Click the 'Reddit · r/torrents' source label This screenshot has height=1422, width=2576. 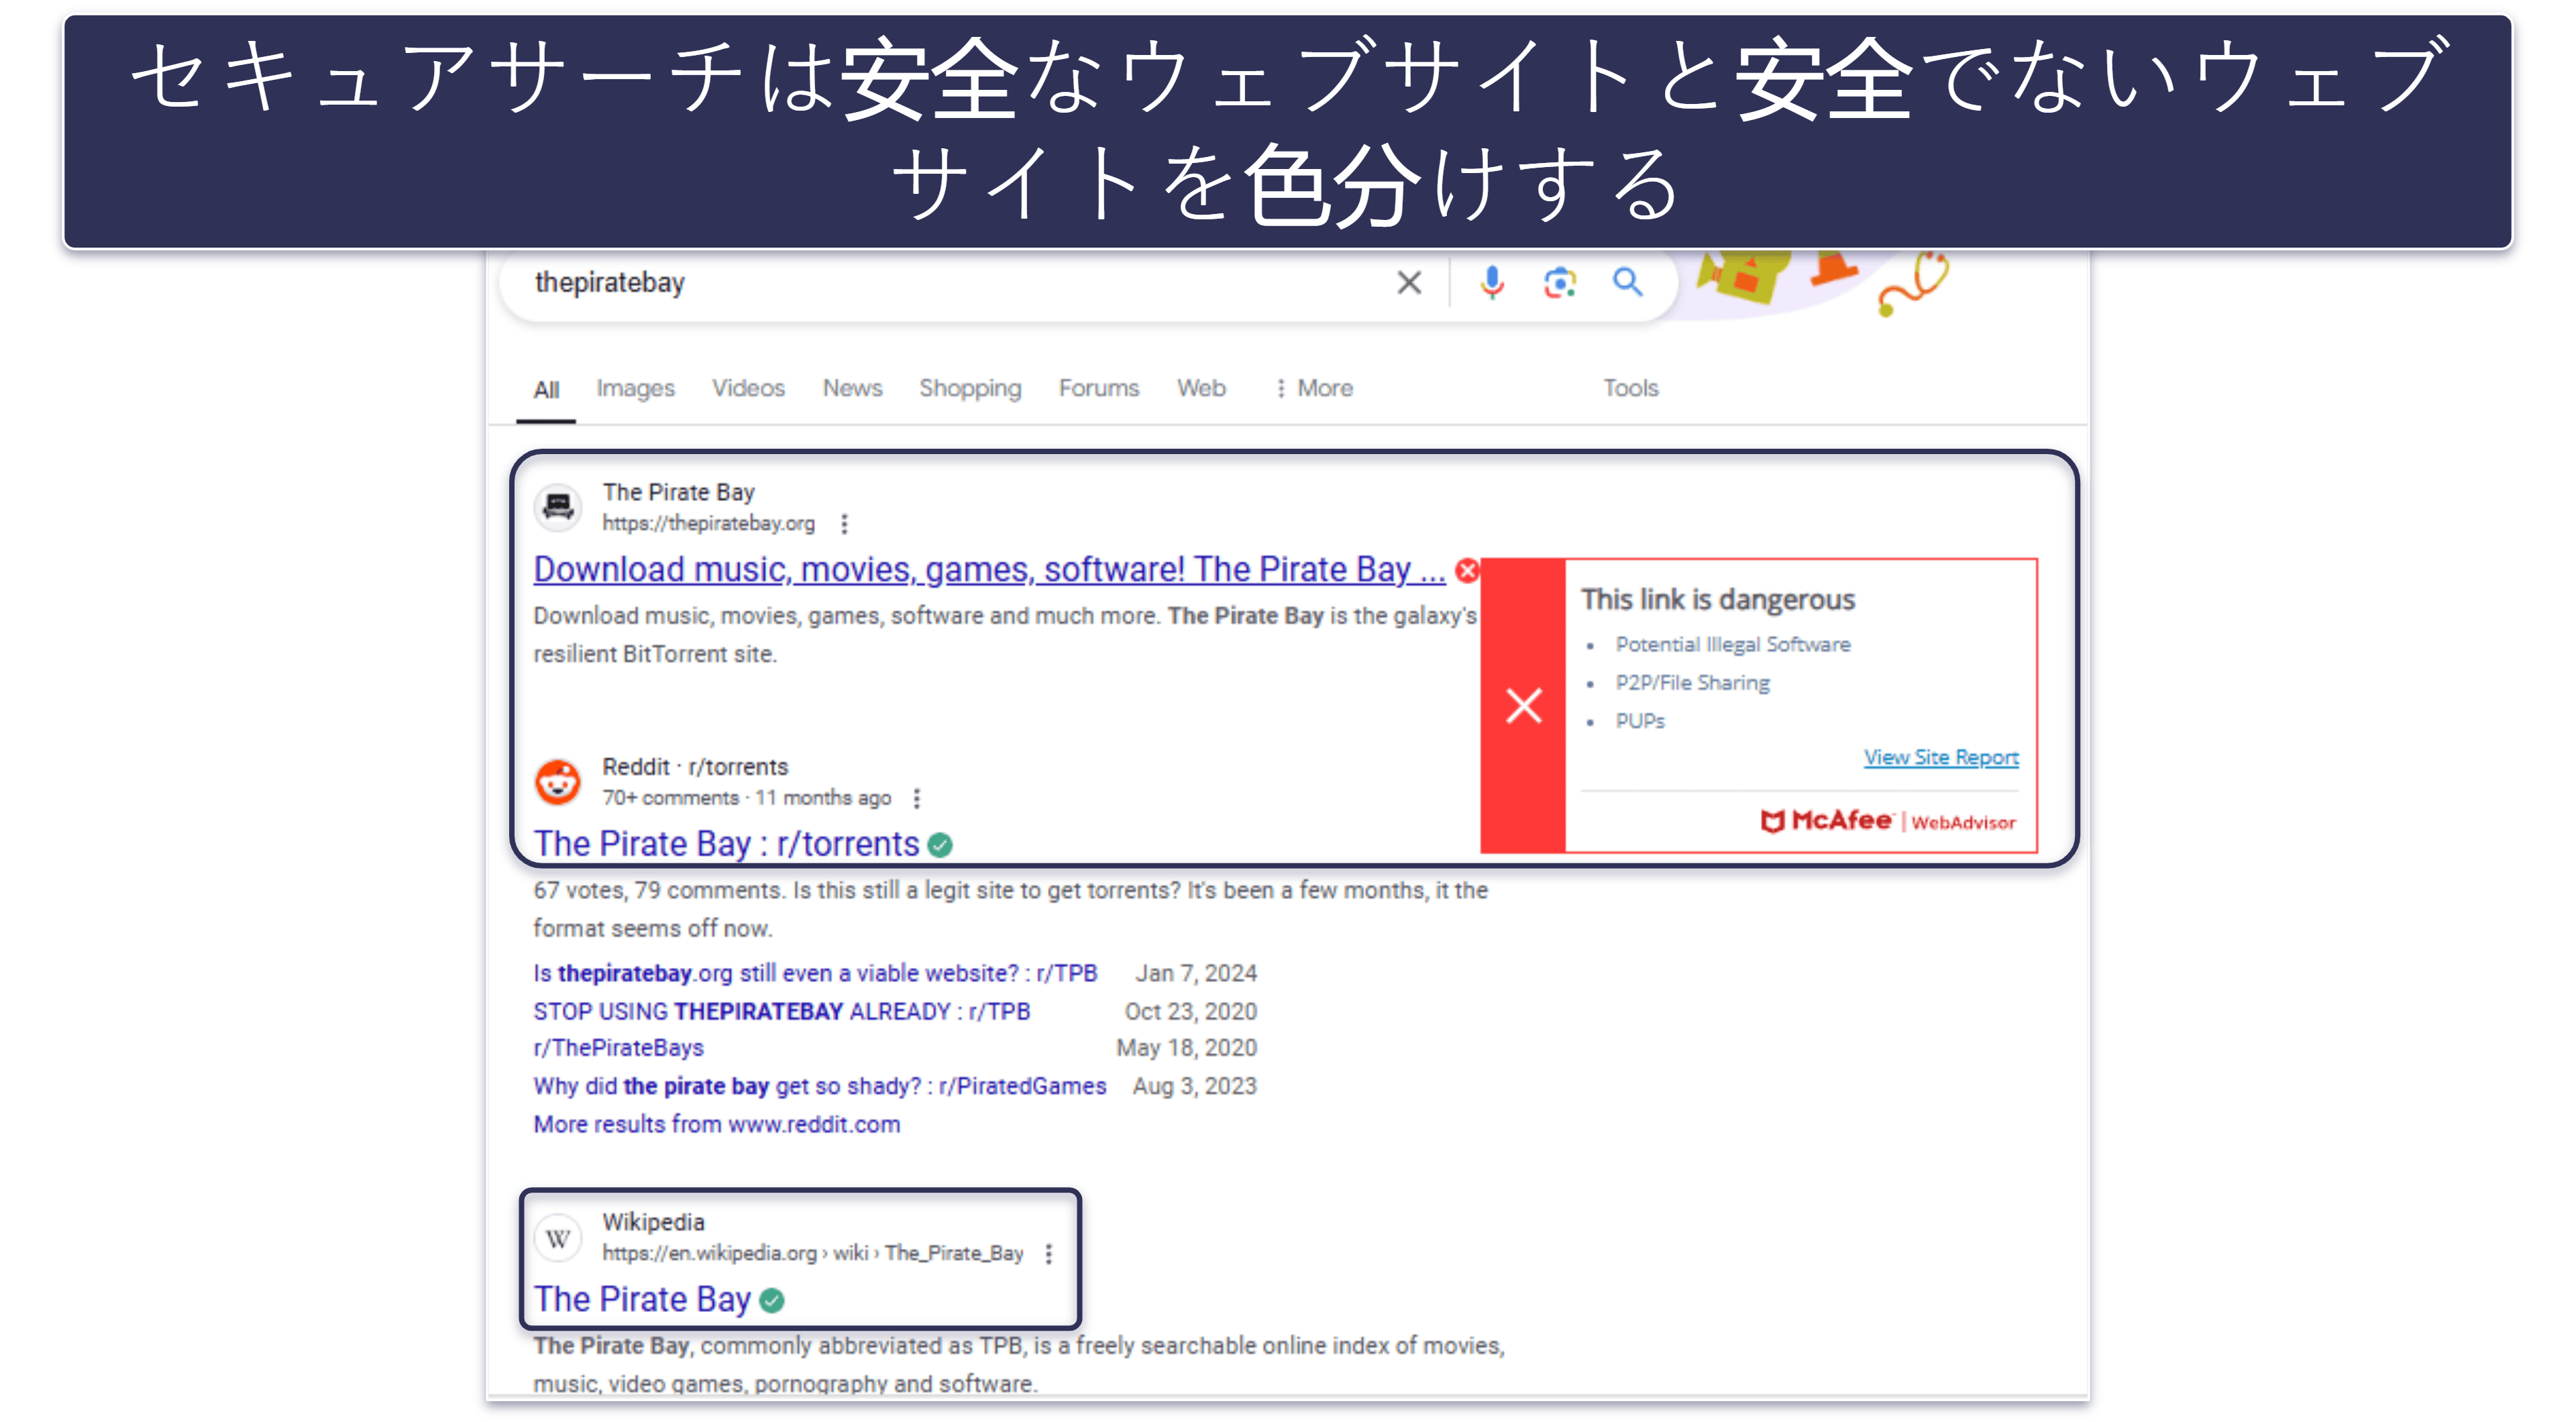click(x=695, y=767)
